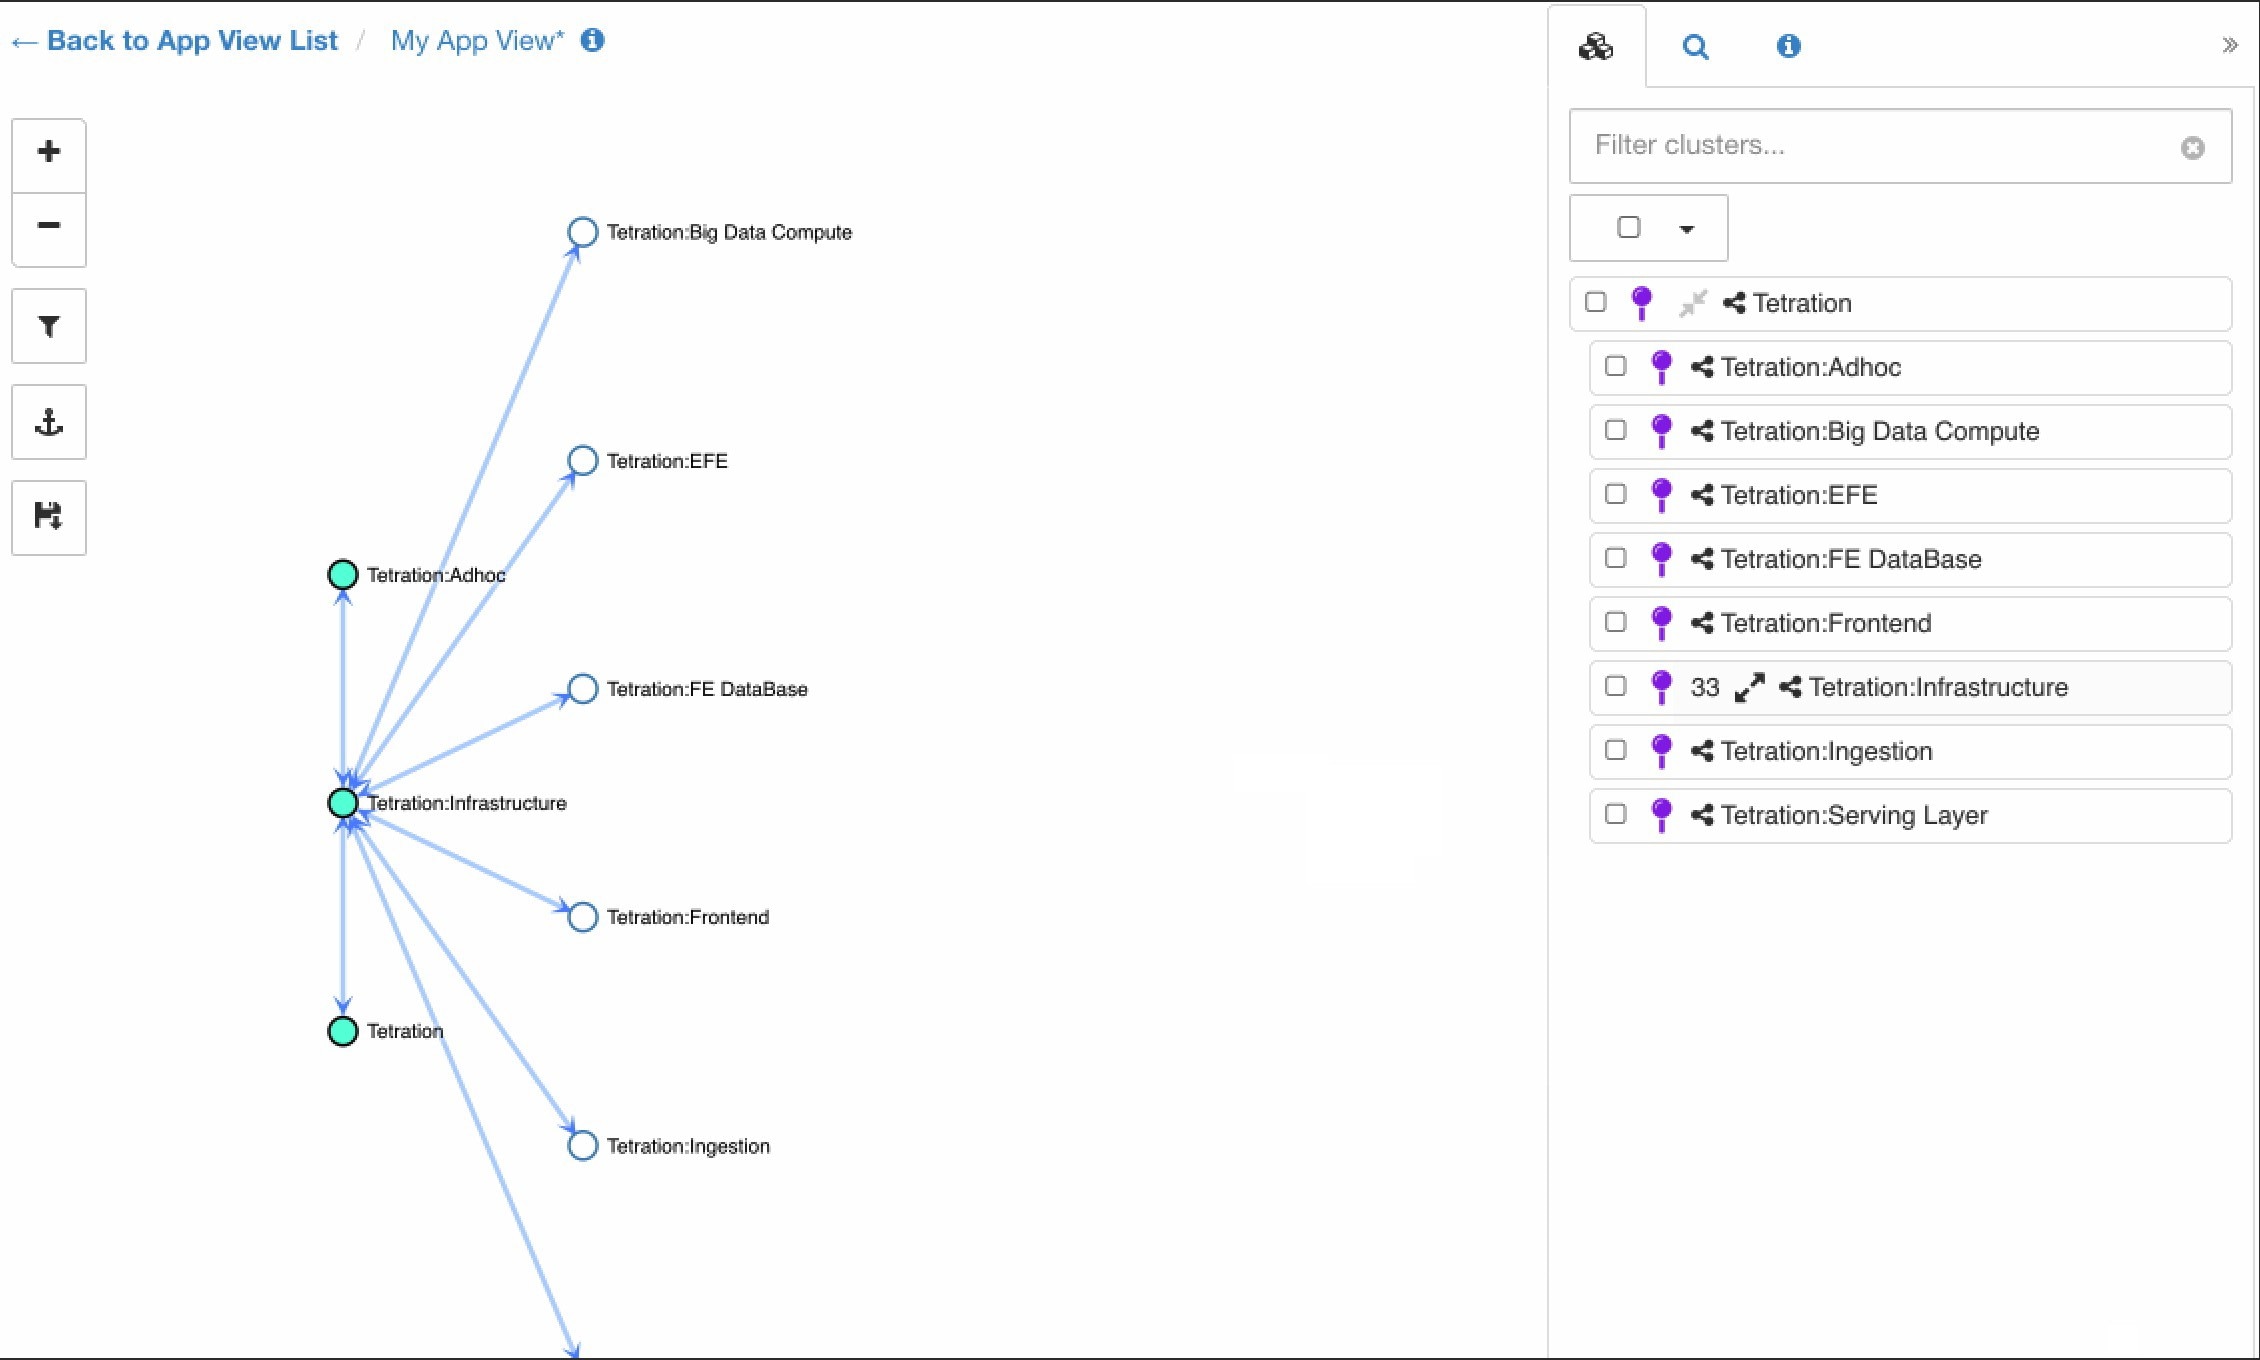Click share icon on Tetration:Big Data Compute row
2260x1360 pixels.
tap(1702, 431)
